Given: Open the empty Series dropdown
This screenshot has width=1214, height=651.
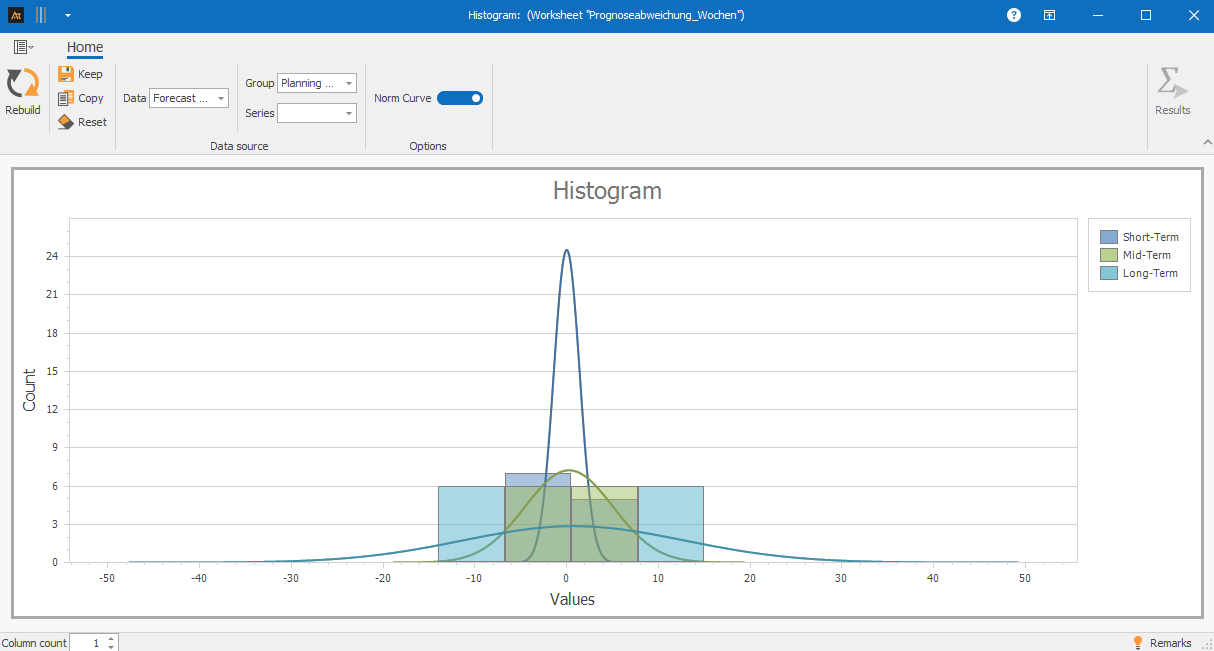Looking at the screenshot, I should pos(316,113).
